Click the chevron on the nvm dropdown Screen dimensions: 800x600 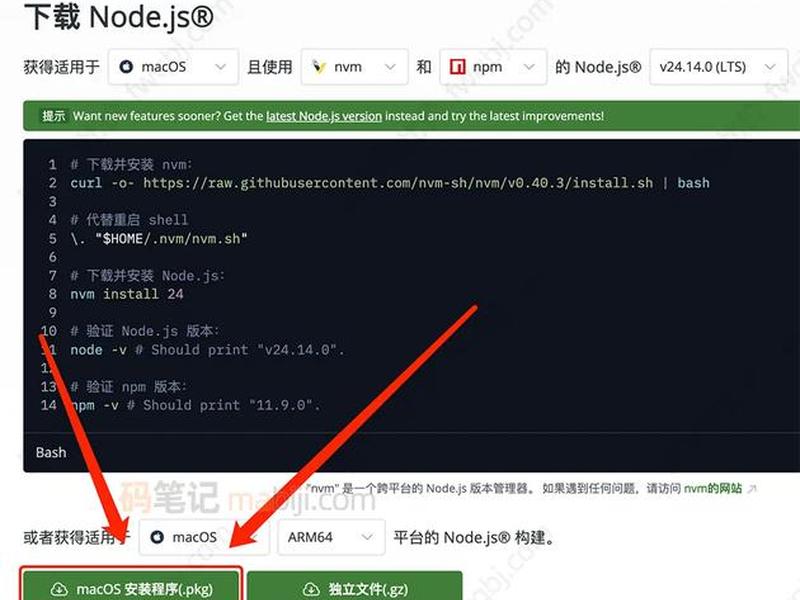[390, 67]
